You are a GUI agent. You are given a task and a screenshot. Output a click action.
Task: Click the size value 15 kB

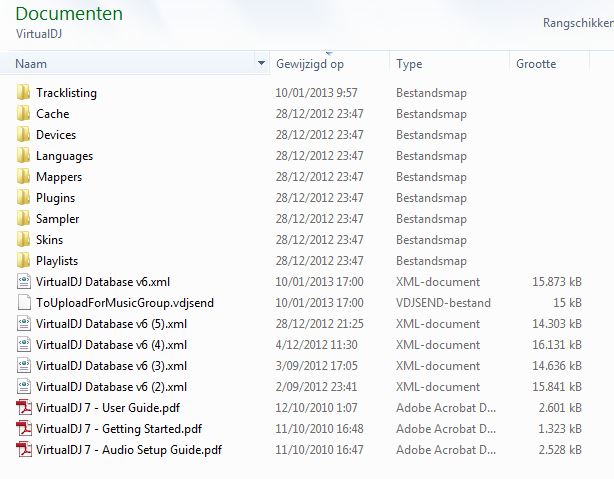(567, 303)
